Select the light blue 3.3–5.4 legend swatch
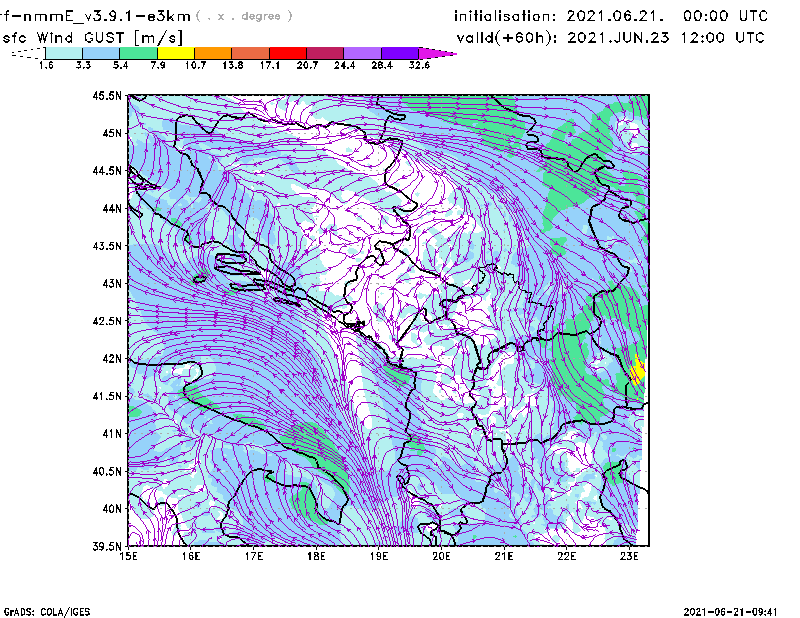 coord(101,53)
